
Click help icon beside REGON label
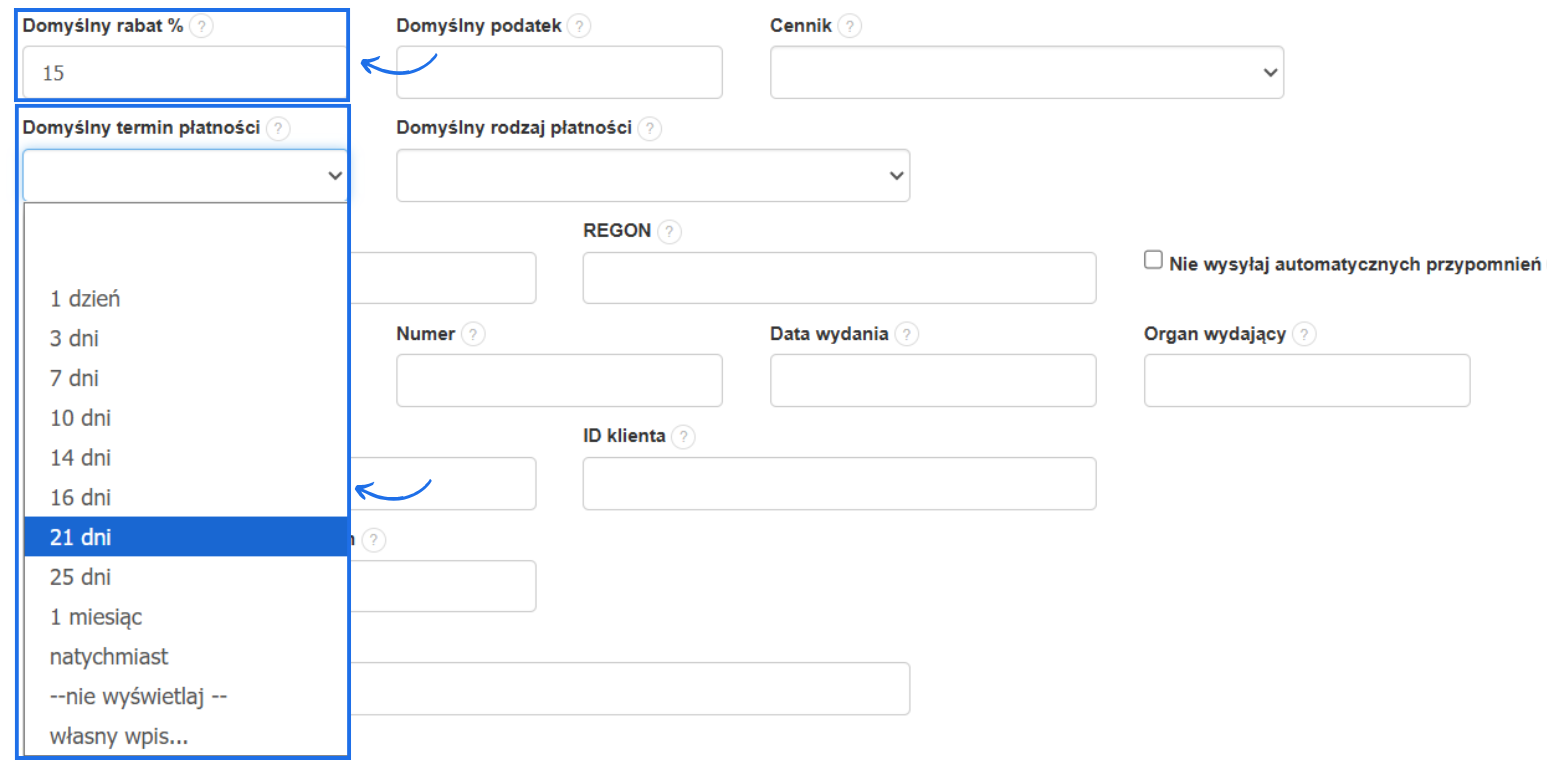point(670,232)
